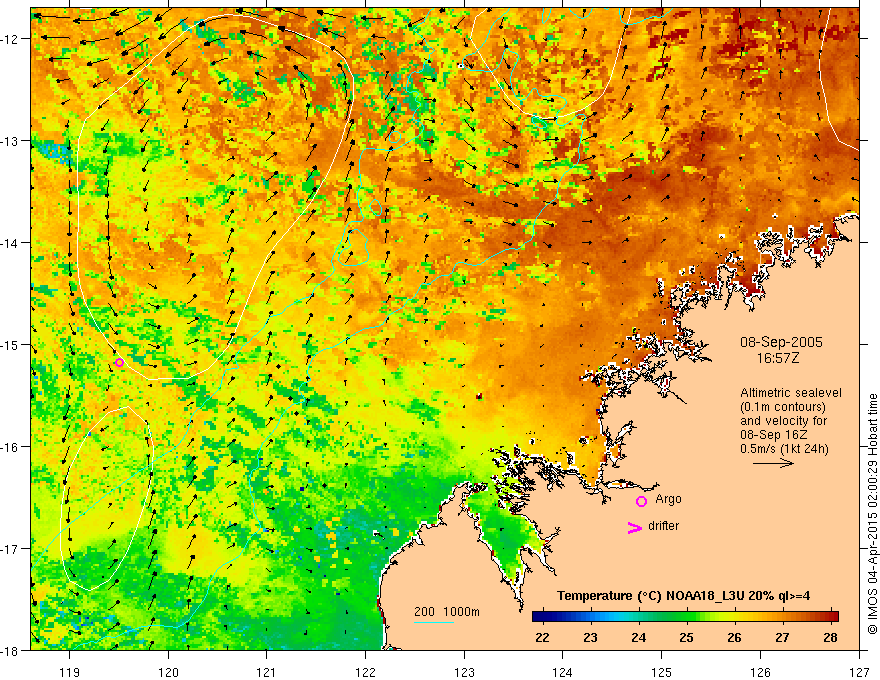Select the Argo float marker near 119.5°E on the map
The height and width of the screenshot is (680, 880).
pyautogui.click(x=119, y=362)
